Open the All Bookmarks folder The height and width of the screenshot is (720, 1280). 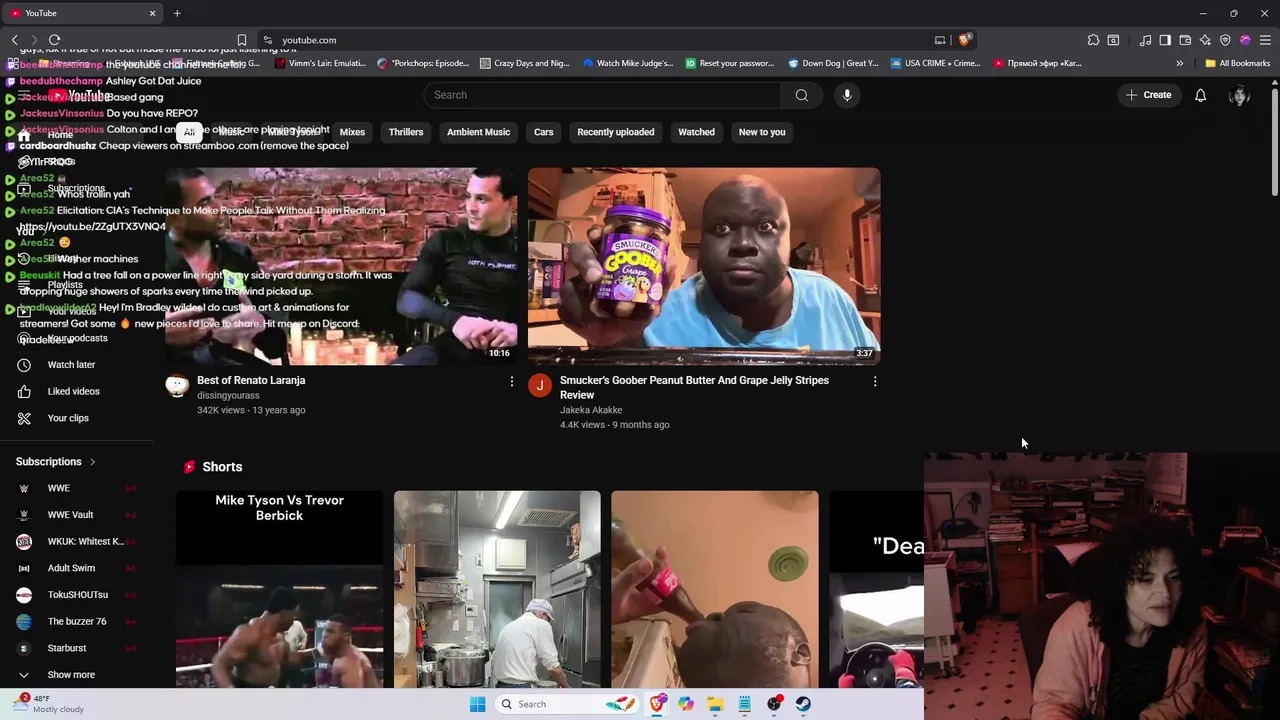1237,63
